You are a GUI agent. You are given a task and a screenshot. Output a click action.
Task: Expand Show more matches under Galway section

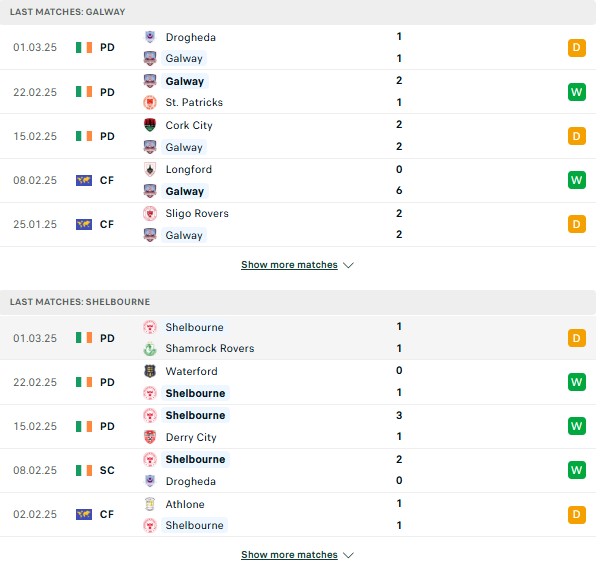[x=289, y=265]
